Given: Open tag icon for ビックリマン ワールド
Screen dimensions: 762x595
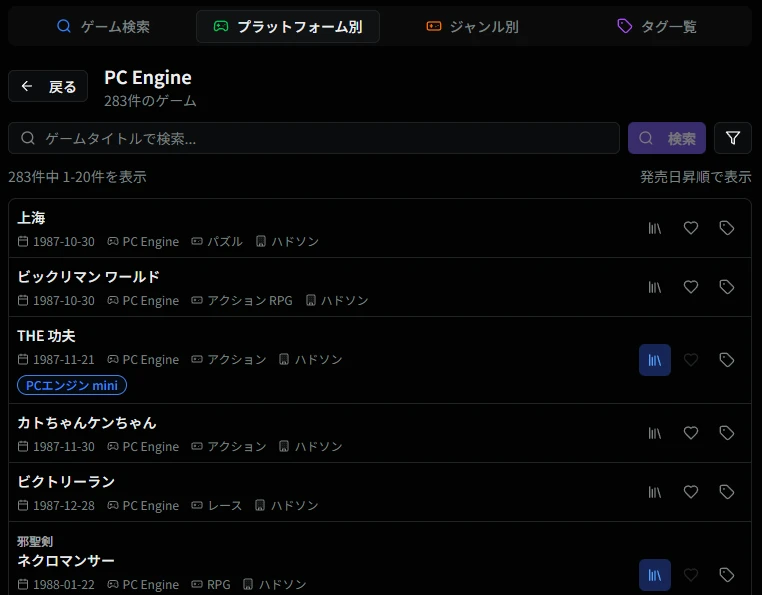Looking at the screenshot, I should point(727,287).
